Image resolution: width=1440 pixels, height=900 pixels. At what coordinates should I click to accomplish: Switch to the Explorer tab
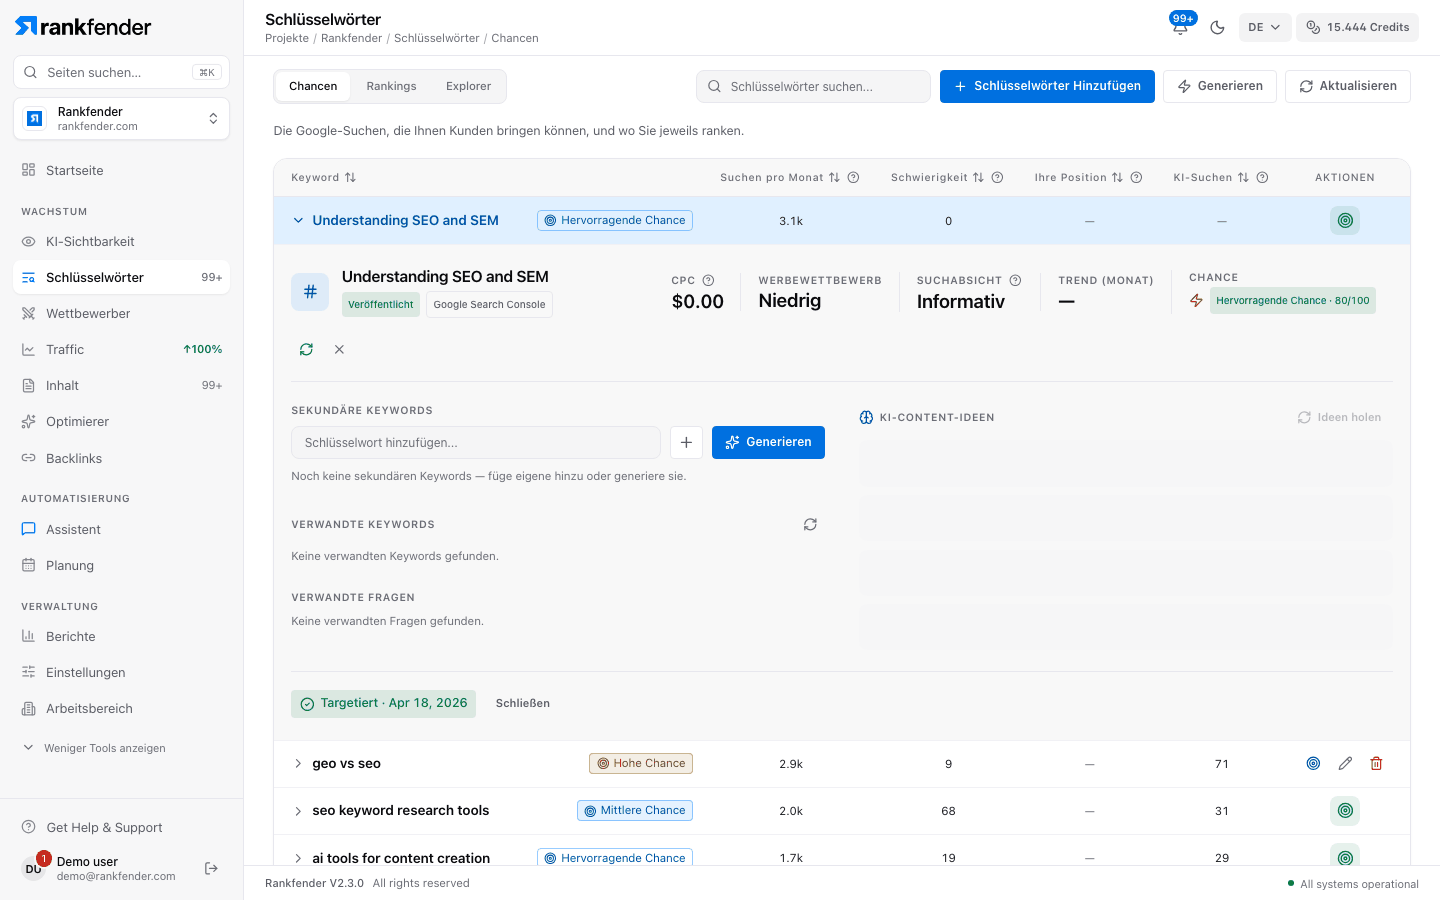coord(468,86)
